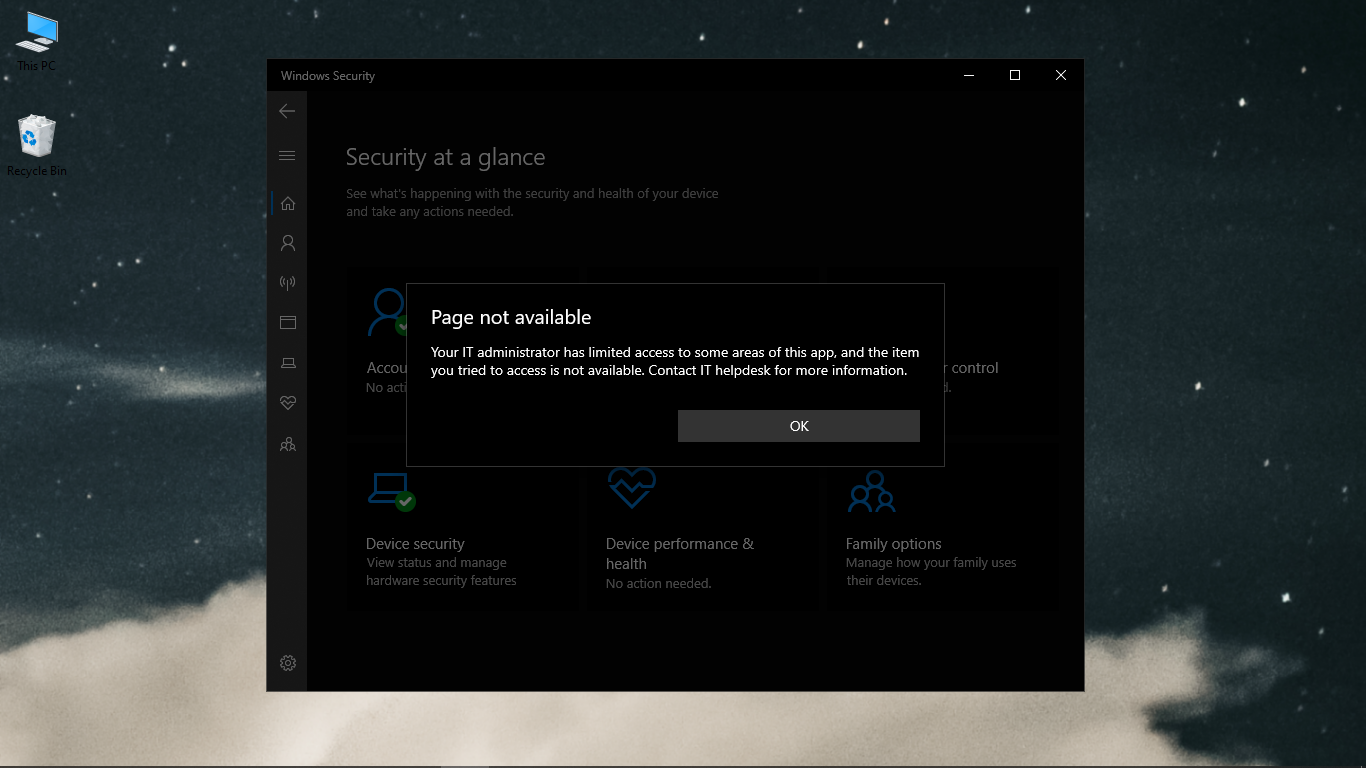The width and height of the screenshot is (1366, 768).
Task: Click 'Your IT administrator has limited access' message
Action: 675,361
